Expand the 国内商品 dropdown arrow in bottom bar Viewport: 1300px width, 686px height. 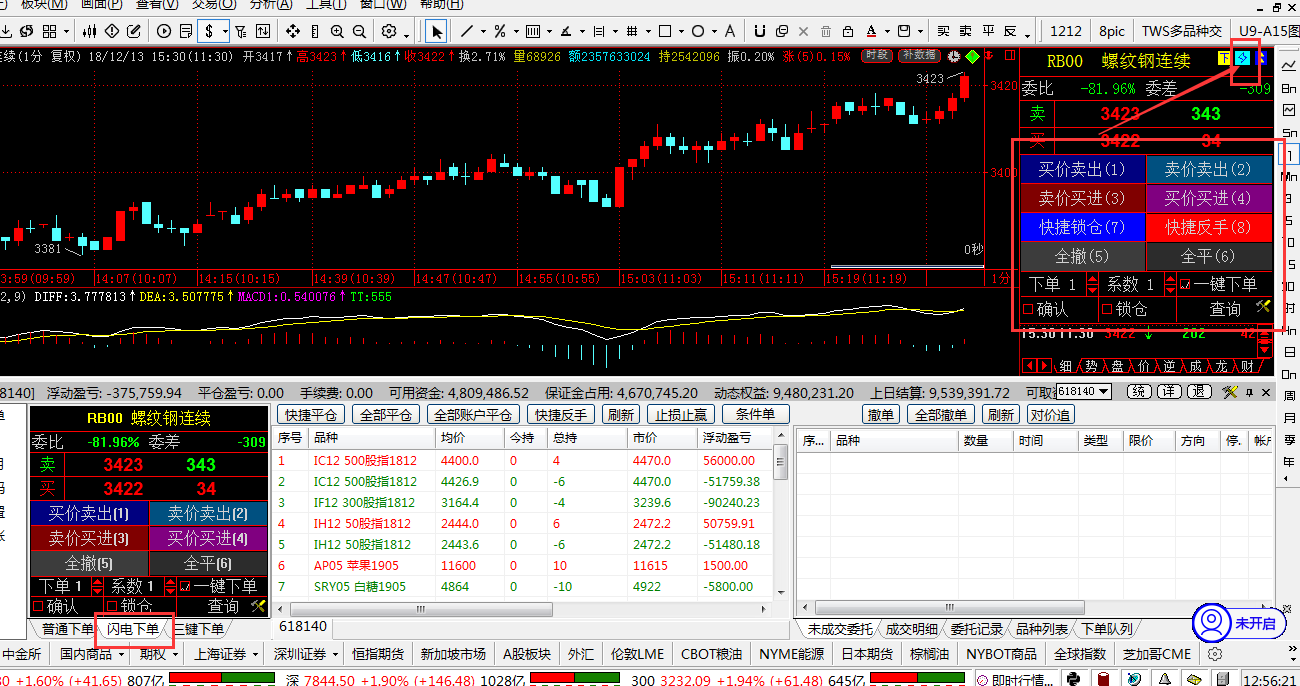[121, 655]
